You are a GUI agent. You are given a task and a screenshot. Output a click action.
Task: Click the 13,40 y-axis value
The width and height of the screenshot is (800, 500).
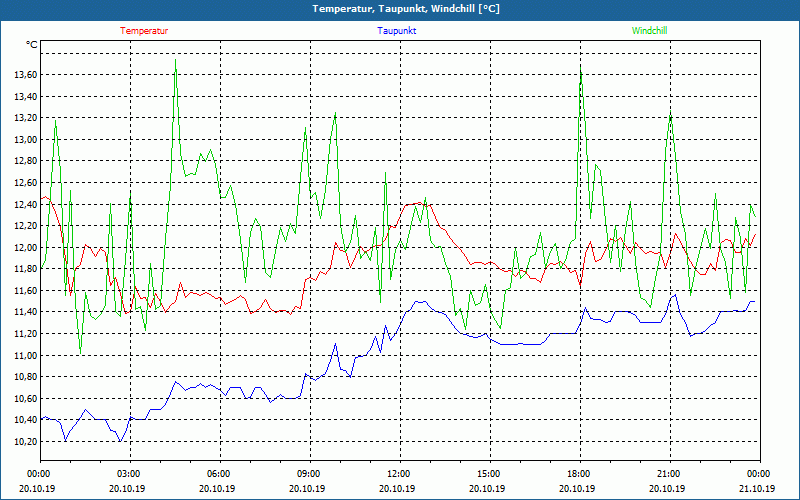26,96
